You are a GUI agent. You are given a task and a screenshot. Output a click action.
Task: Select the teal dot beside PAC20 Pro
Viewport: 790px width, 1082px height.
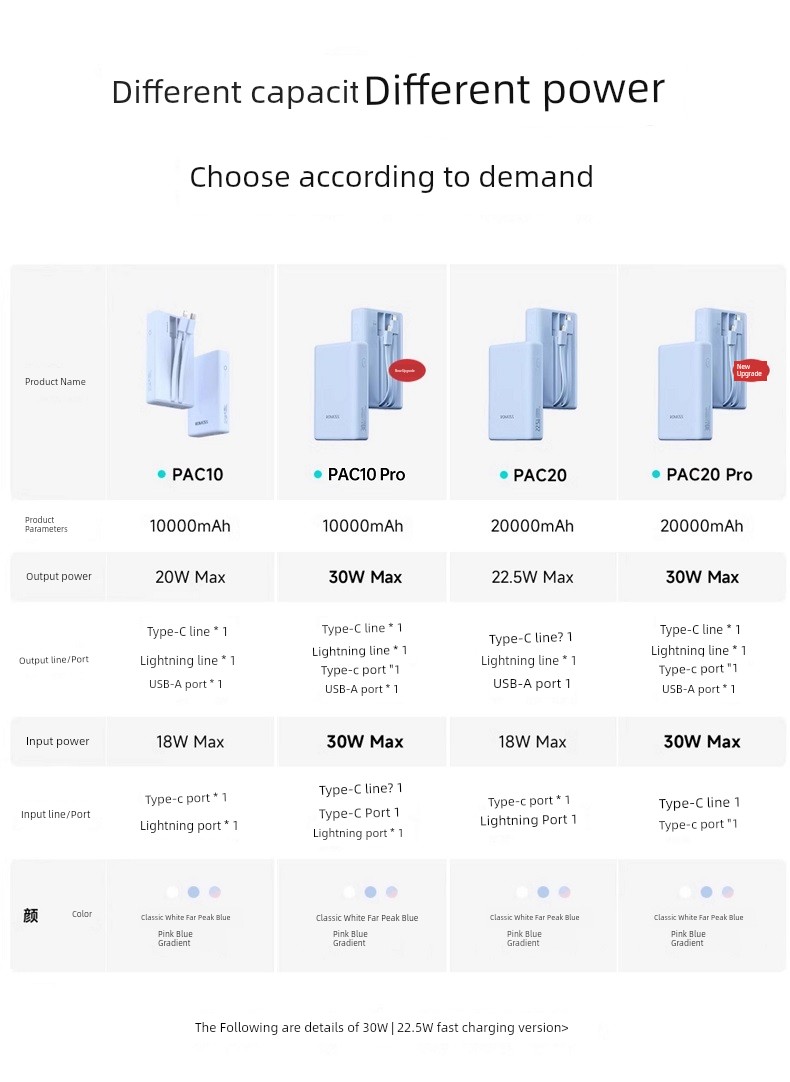pyautogui.click(x=656, y=474)
